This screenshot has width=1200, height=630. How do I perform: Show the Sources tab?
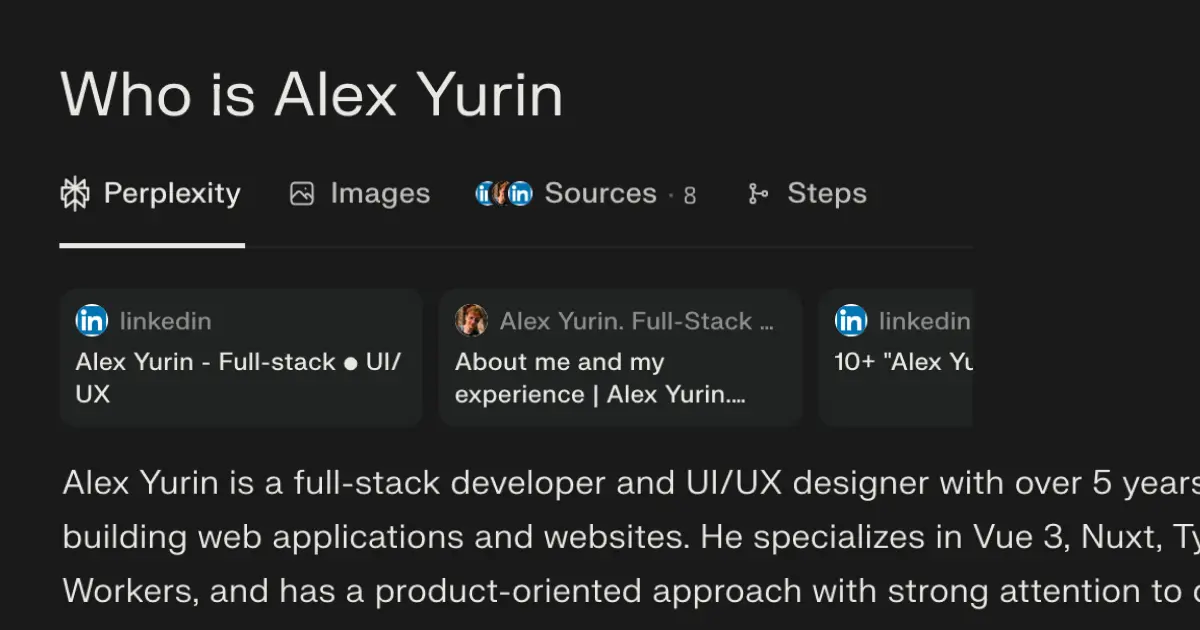point(600,194)
